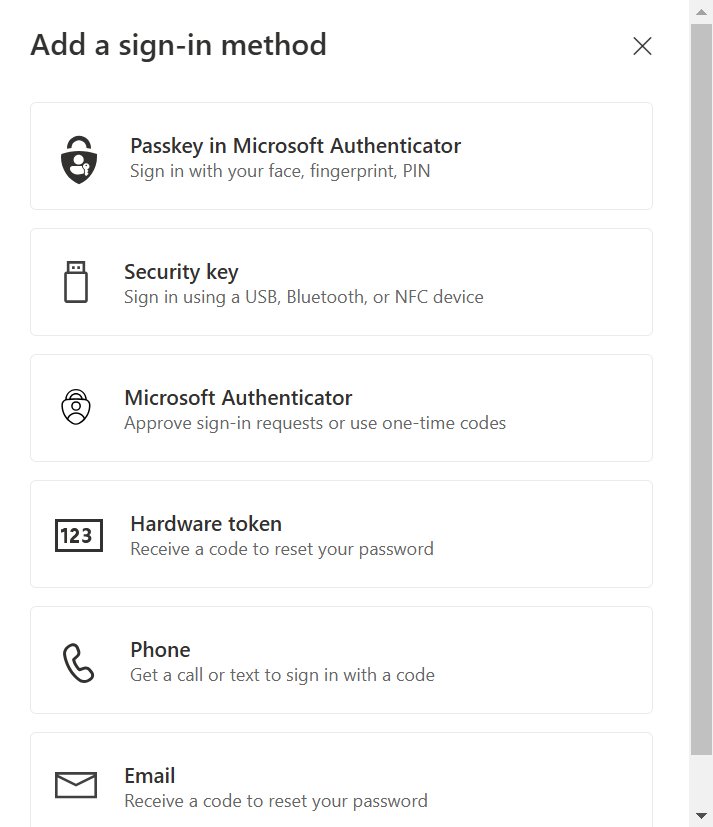Select the Security key title
713x827 pixels.
(181, 272)
